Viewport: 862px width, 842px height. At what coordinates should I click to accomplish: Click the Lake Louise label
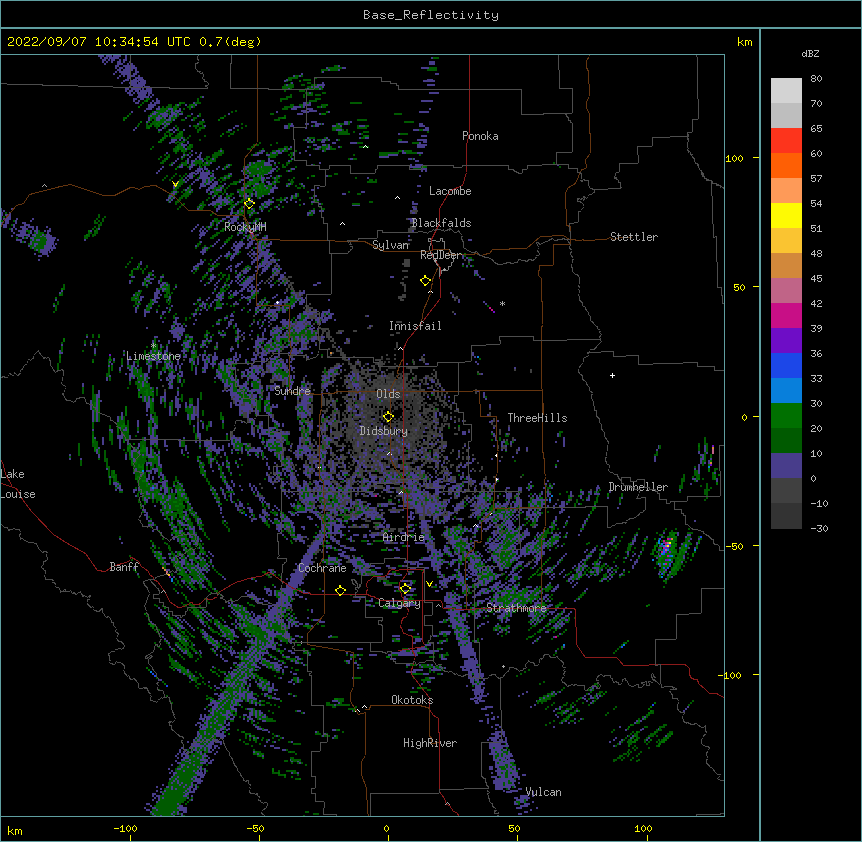[x=18, y=484]
